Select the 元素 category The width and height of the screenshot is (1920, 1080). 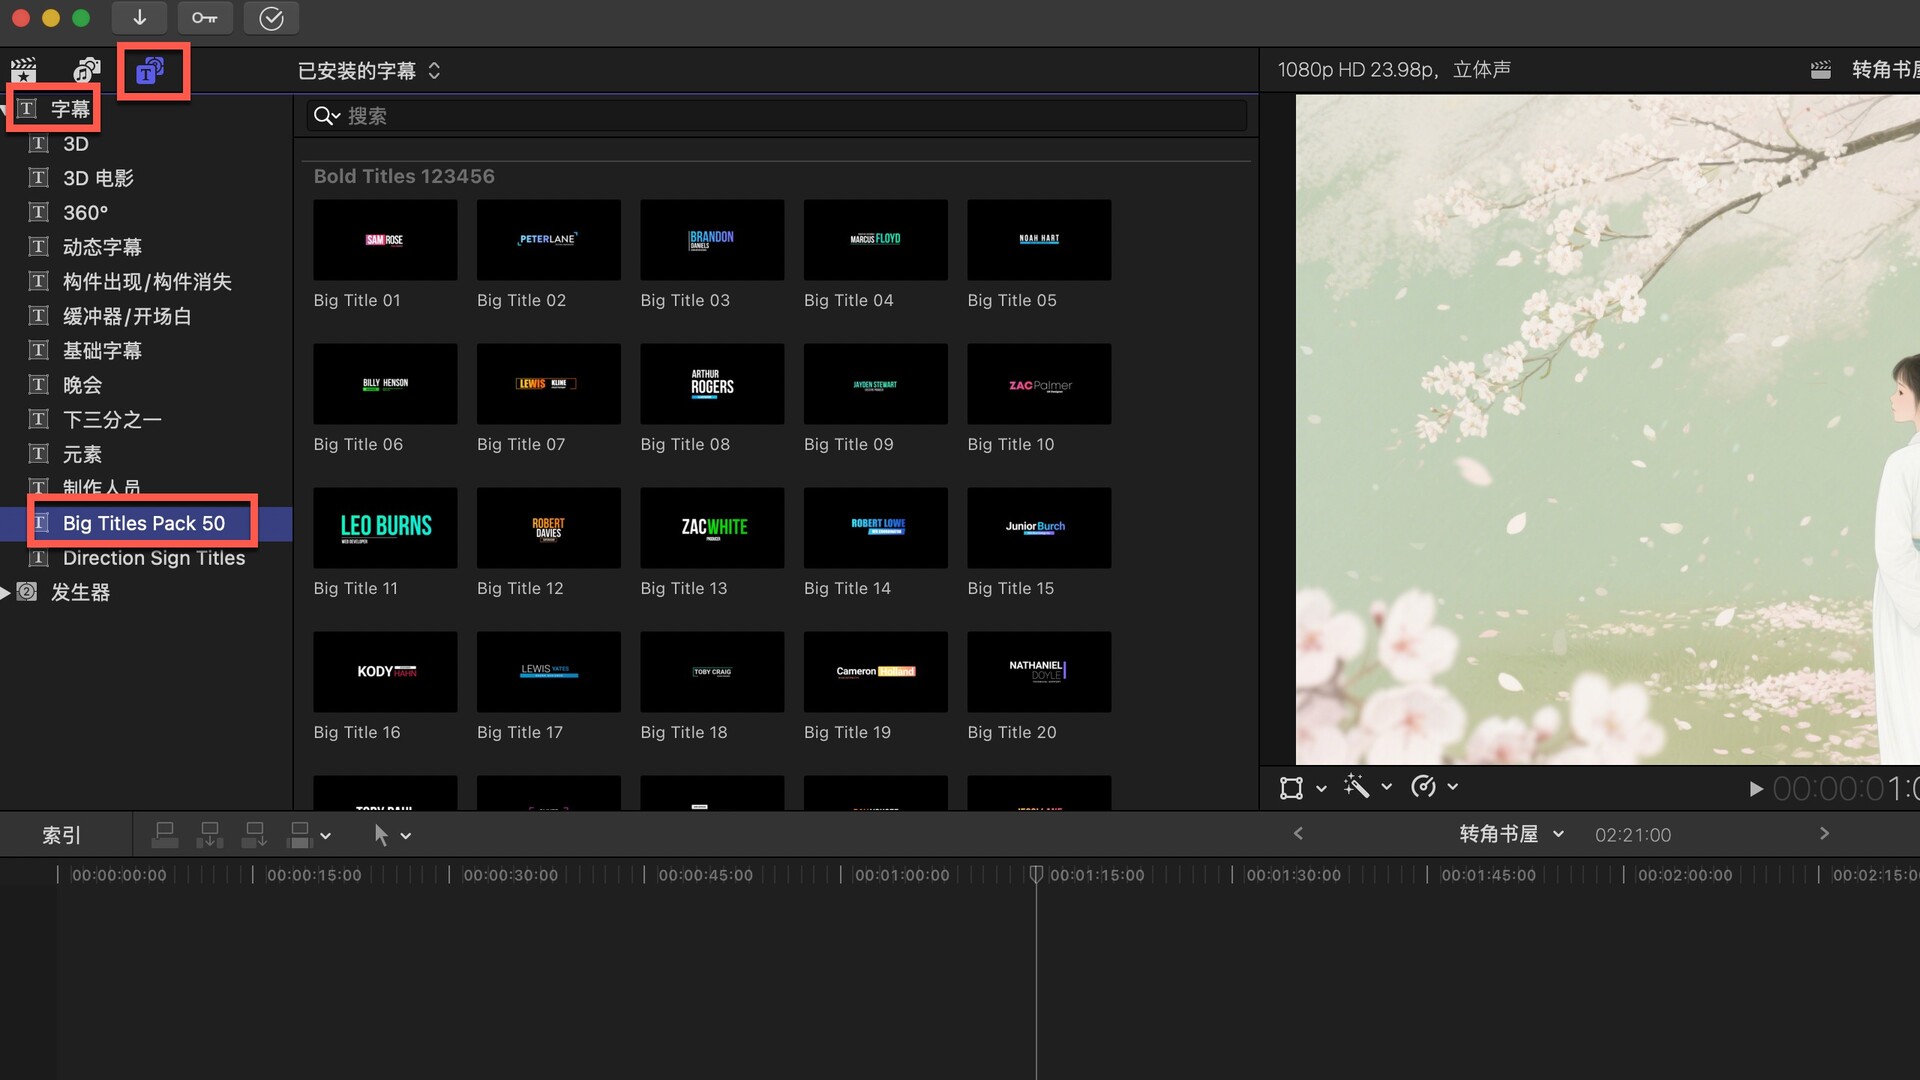(x=146, y=454)
